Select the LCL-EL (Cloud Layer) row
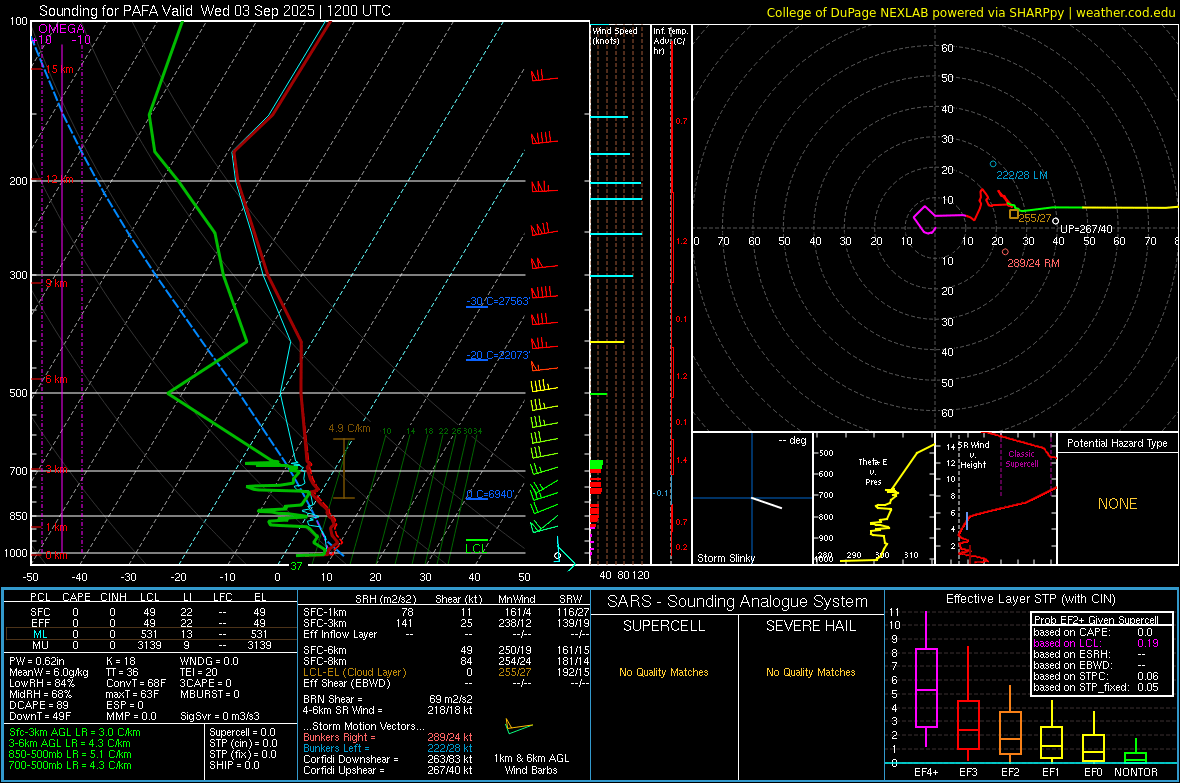 (x=446, y=672)
